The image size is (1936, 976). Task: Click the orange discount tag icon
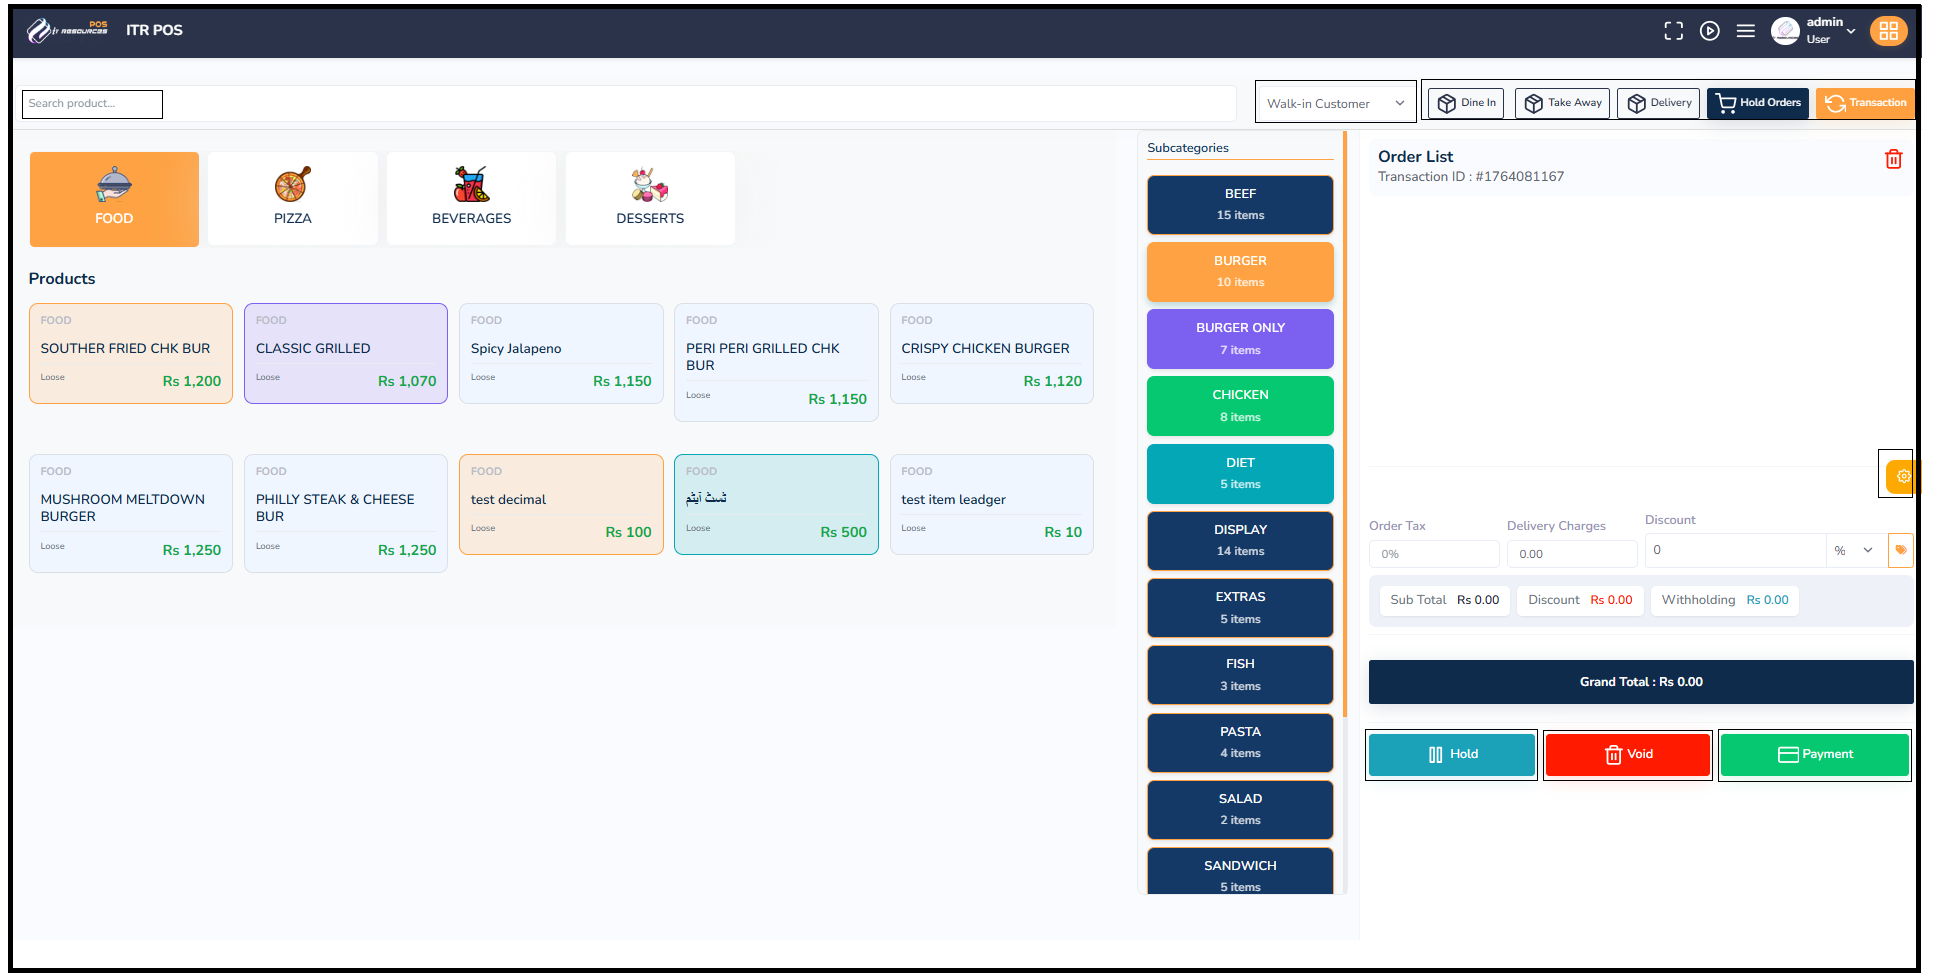[x=1900, y=550]
